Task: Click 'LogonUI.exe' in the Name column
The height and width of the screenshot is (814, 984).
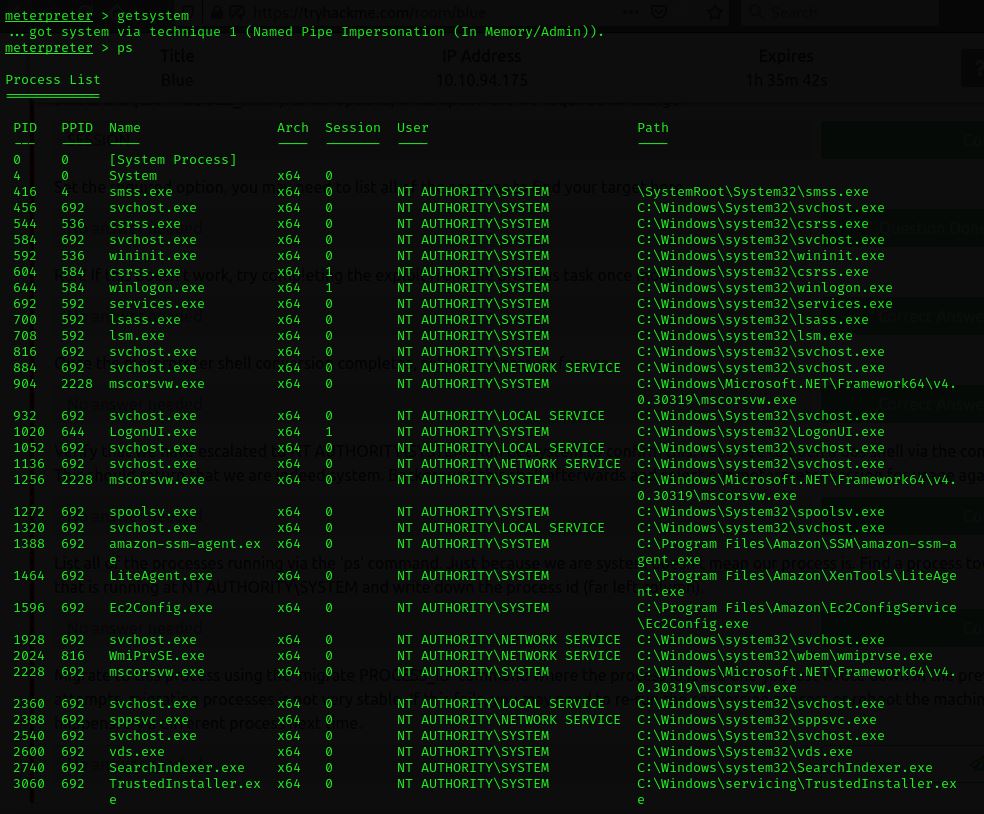Action: coord(152,432)
